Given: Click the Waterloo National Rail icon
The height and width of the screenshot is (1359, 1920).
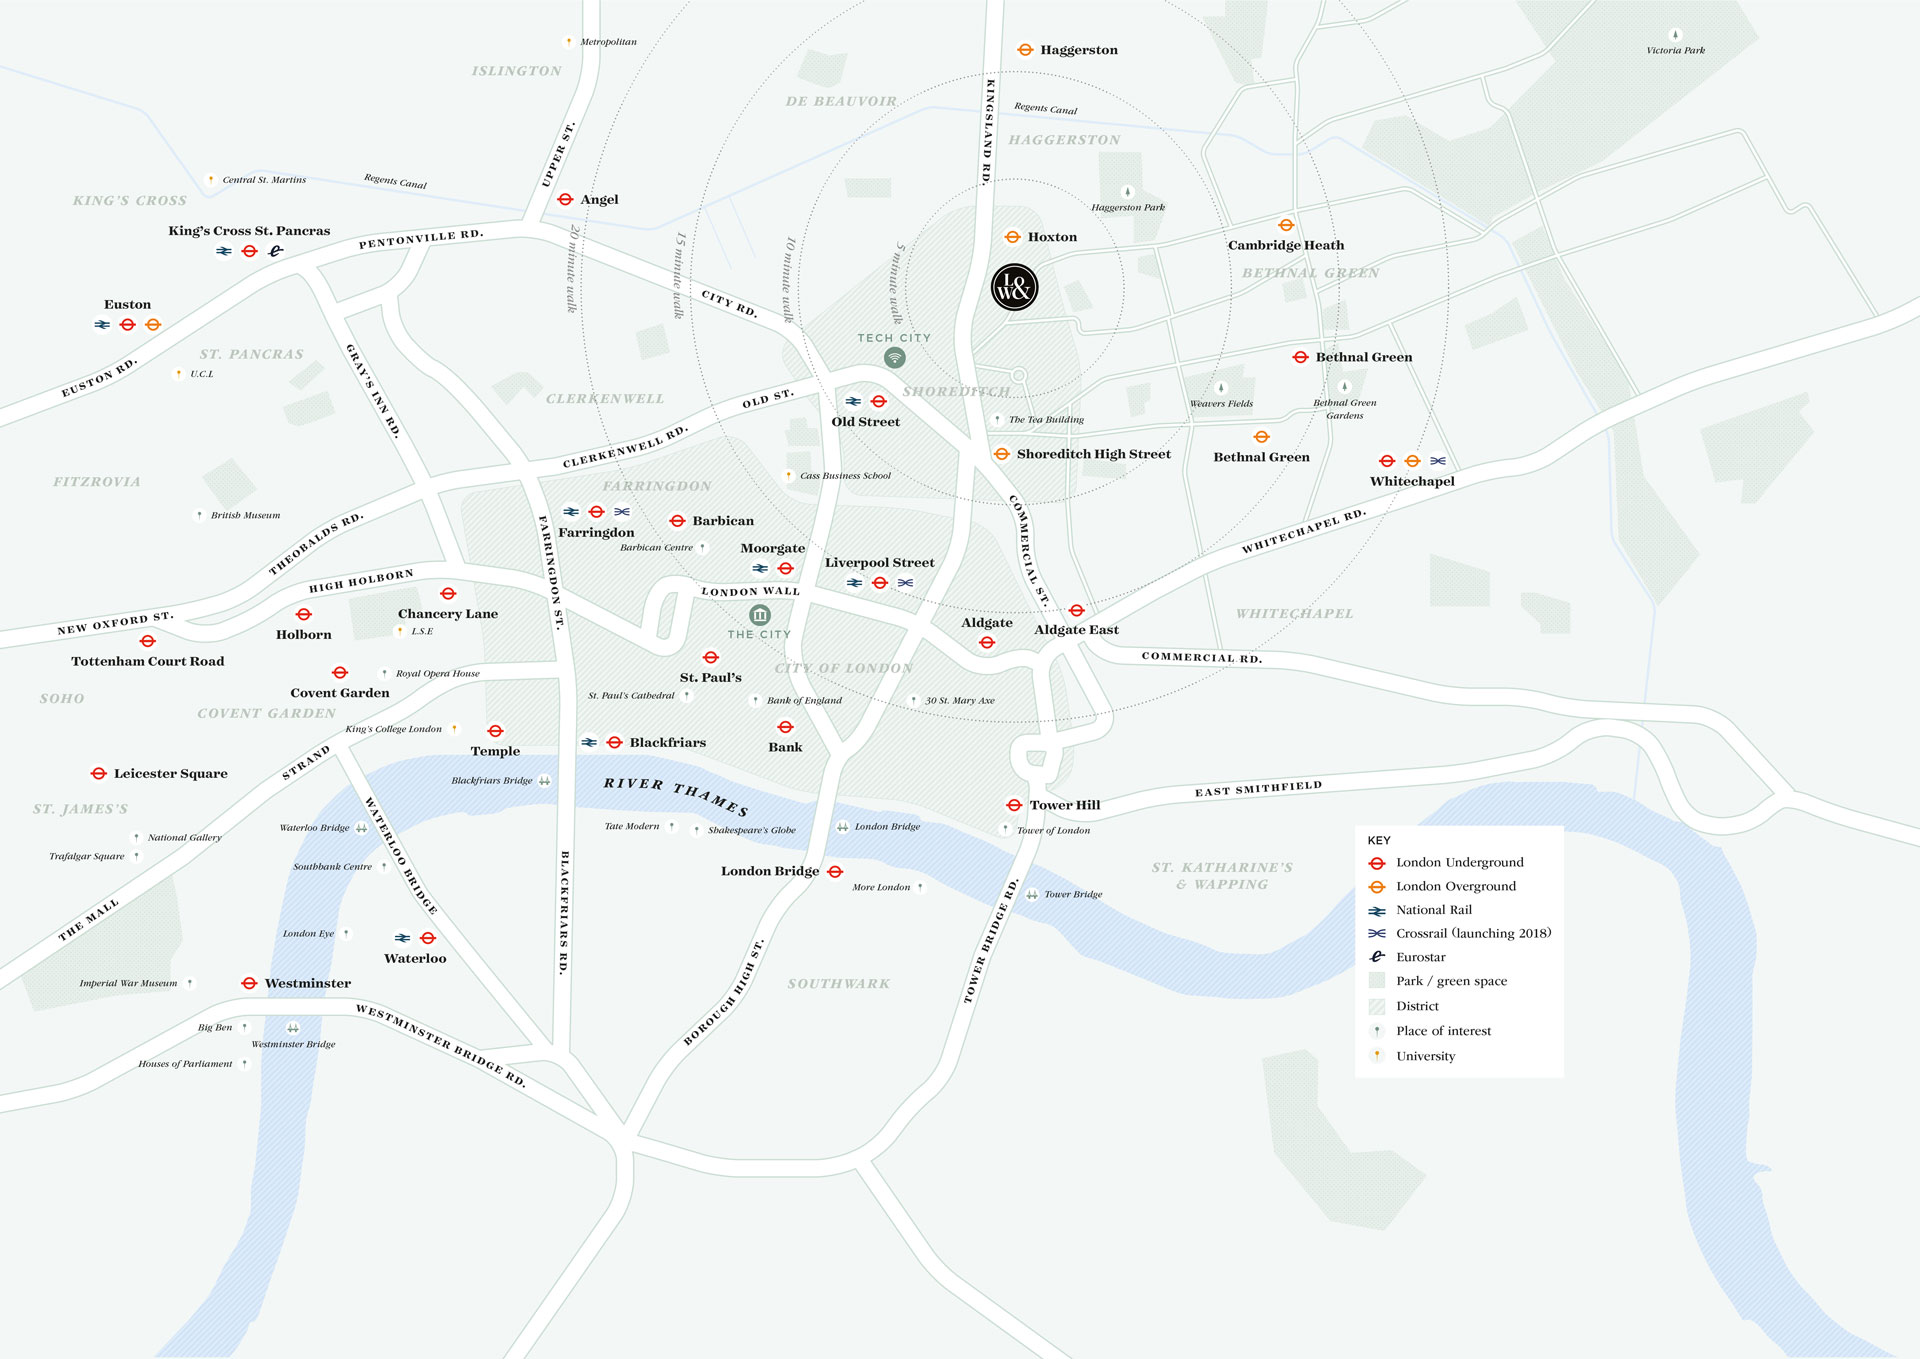Looking at the screenshot, I should (402, 938).
